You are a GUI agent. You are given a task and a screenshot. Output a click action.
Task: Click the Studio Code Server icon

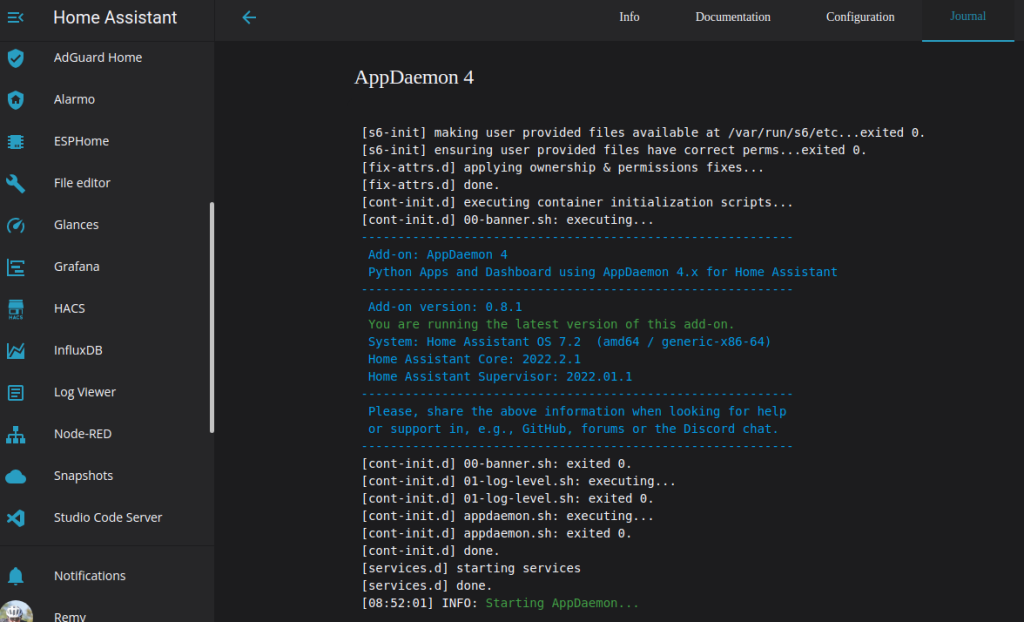(x=16, y=518)
